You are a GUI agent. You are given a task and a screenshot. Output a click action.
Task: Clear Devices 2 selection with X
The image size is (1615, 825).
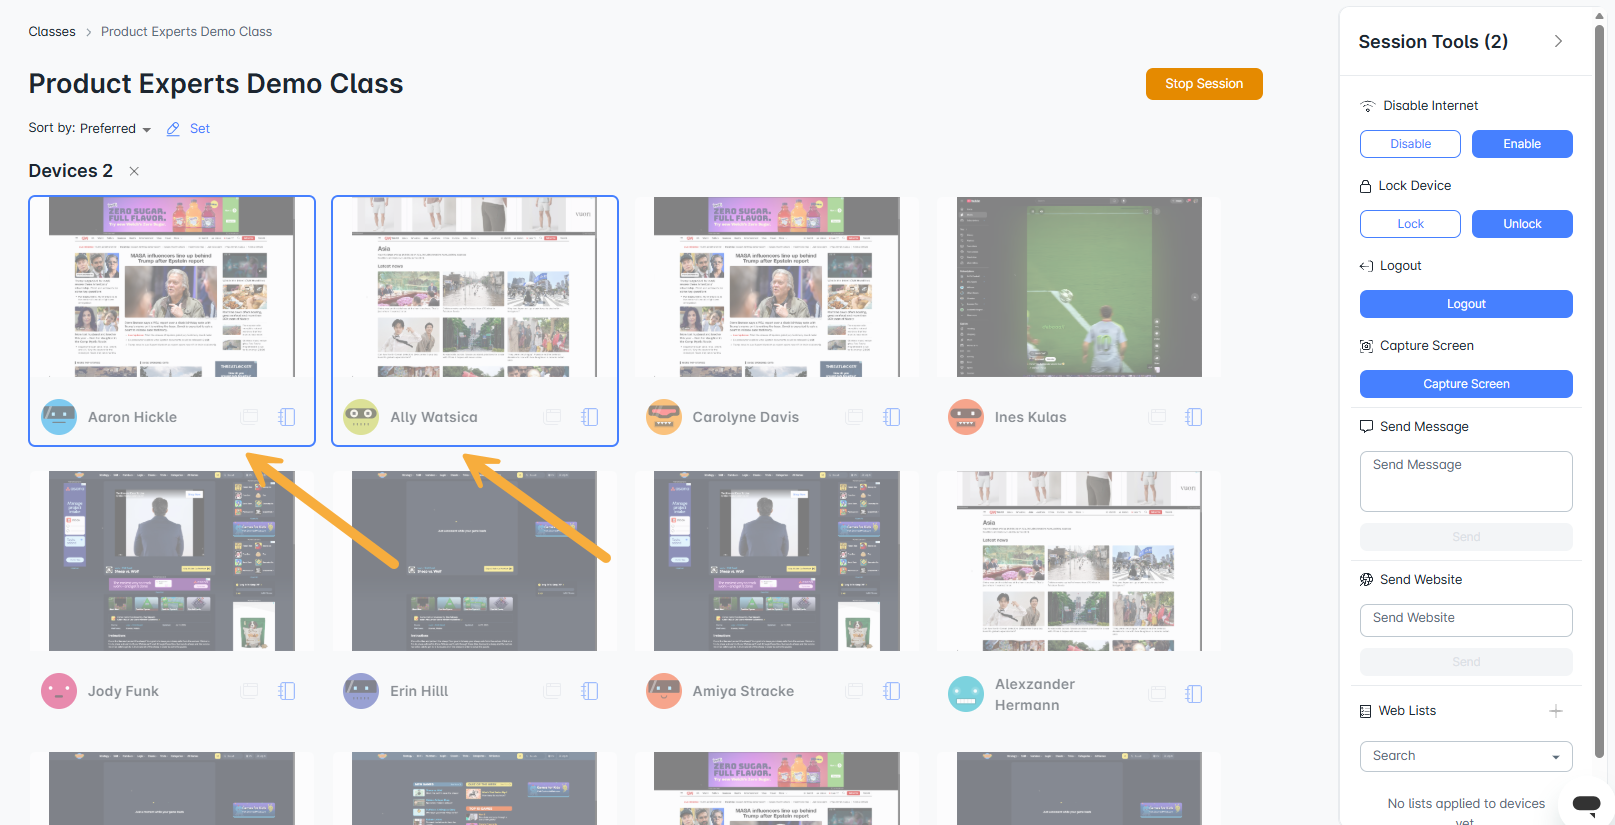click(x=134, y=171)
